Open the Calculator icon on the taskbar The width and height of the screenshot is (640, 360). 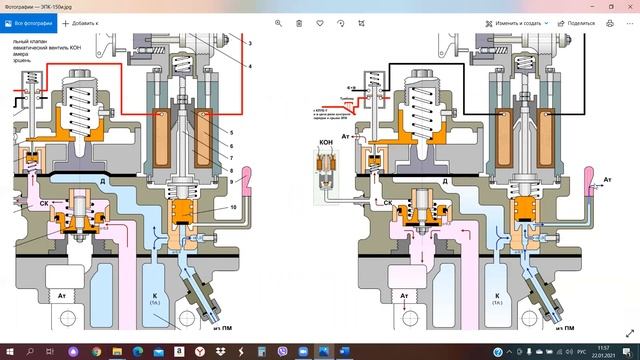262,351
